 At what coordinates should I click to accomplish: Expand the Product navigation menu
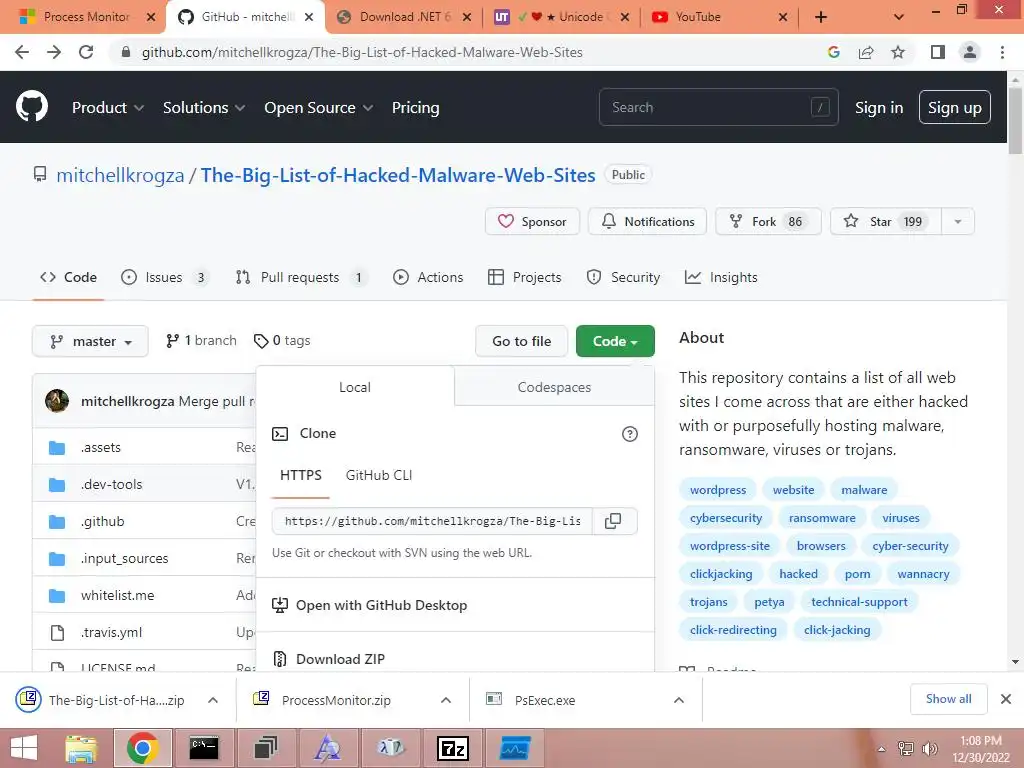coord(108,108)
